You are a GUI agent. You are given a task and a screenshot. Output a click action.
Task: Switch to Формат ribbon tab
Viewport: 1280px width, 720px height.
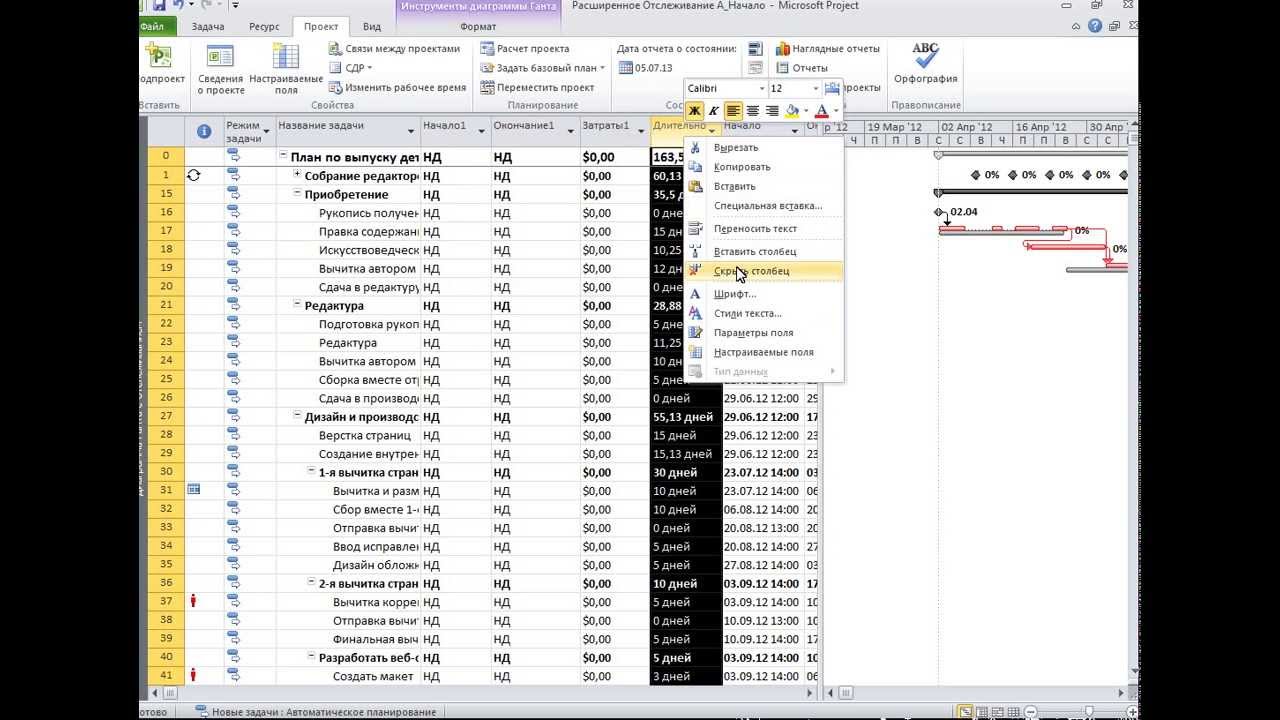(x=478, y=27)
